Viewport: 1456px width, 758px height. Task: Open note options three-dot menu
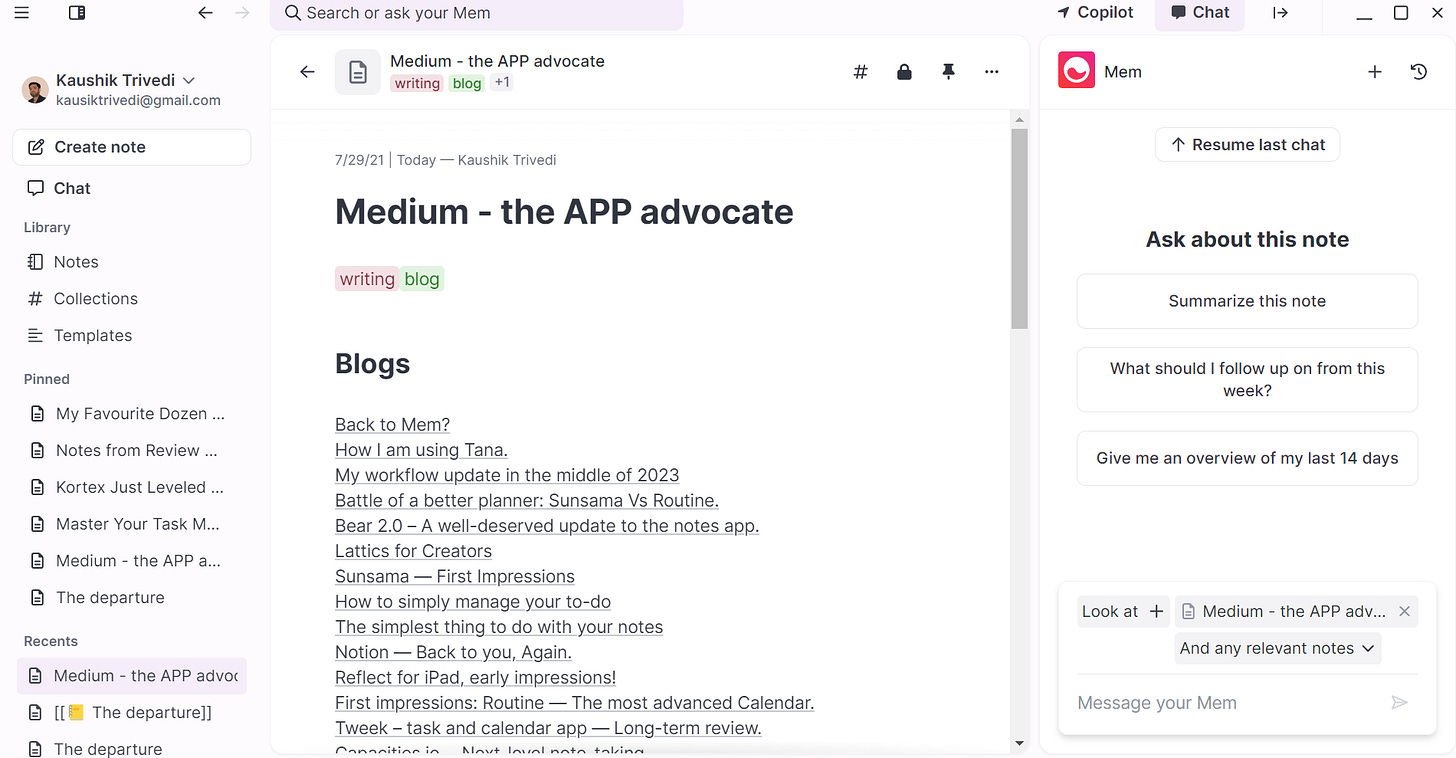pos(992,72)
